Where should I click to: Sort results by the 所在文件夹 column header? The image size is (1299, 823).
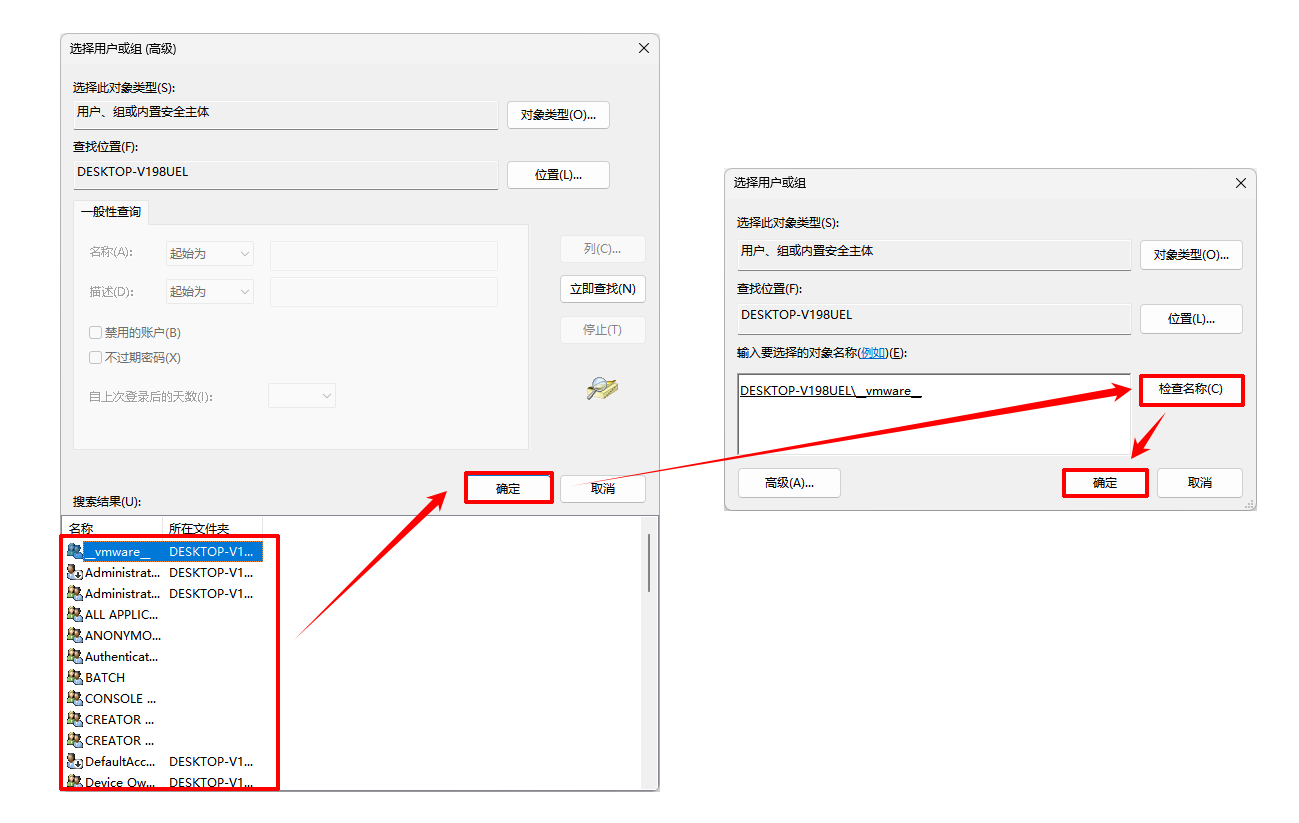pos(212,527)
